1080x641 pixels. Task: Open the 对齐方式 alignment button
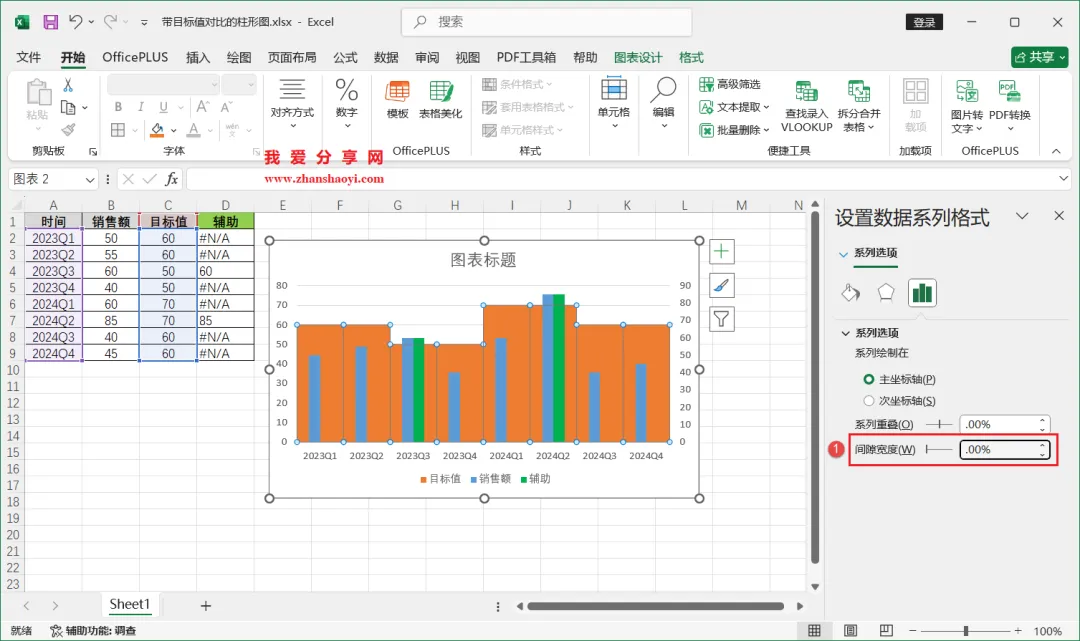coord(292,103)
